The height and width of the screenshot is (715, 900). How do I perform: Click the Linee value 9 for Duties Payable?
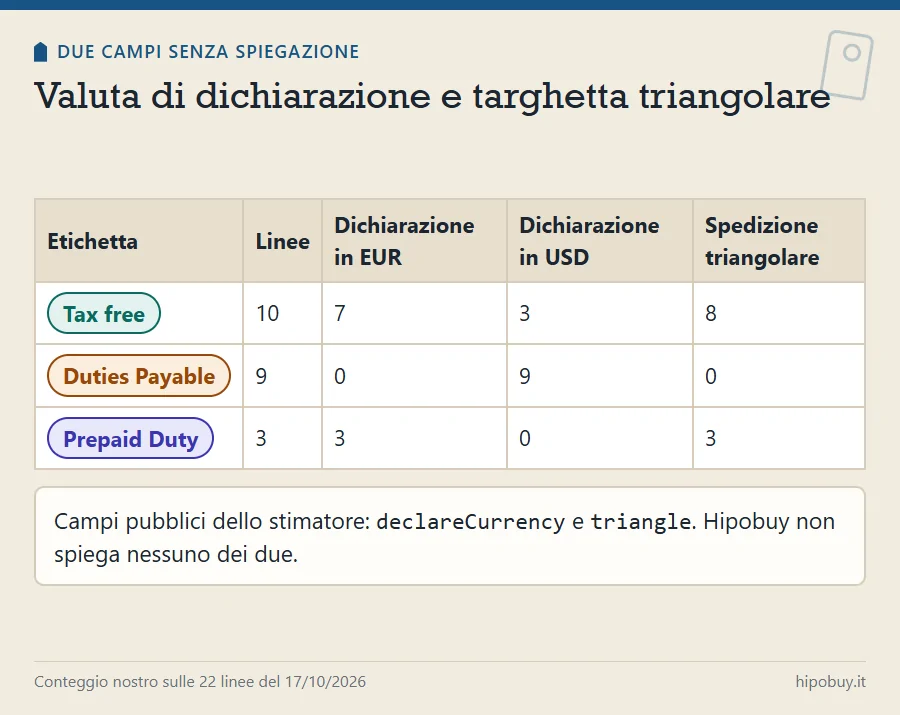[261, 376]
